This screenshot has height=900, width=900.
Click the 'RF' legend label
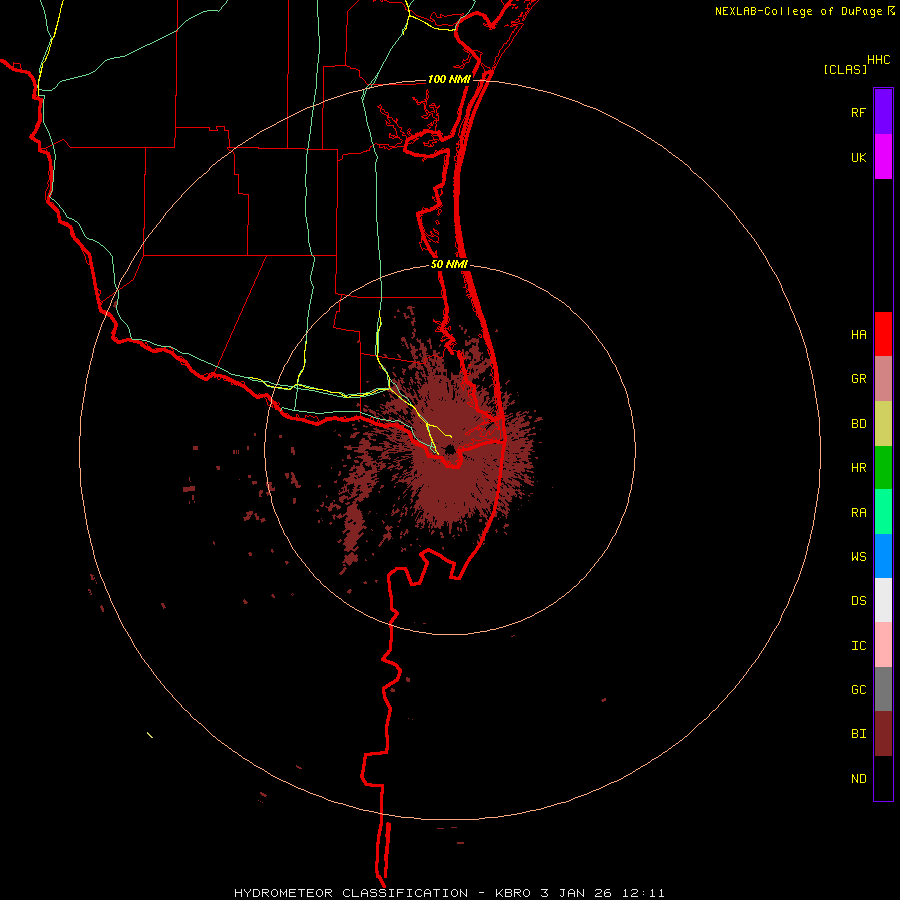tap(858, 113)
